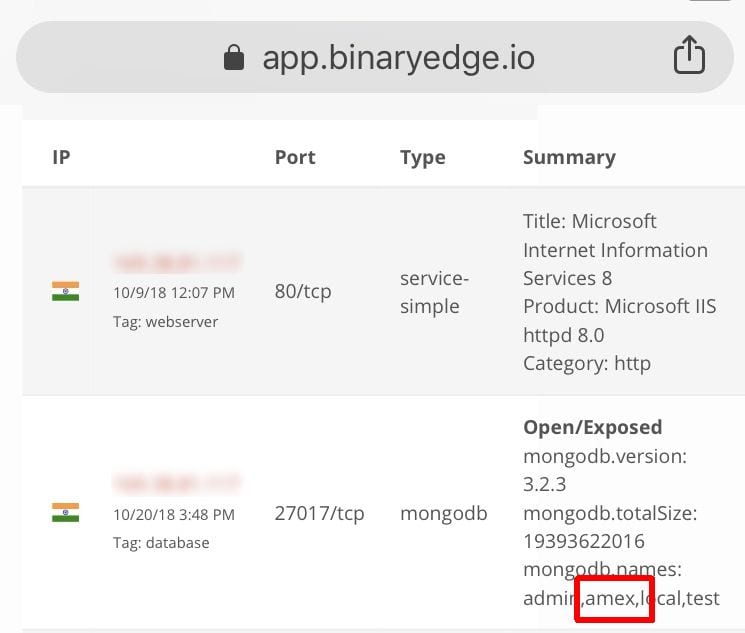Click the Tag: database label
This screenshot has height=633, width=745.
[161, 543]
